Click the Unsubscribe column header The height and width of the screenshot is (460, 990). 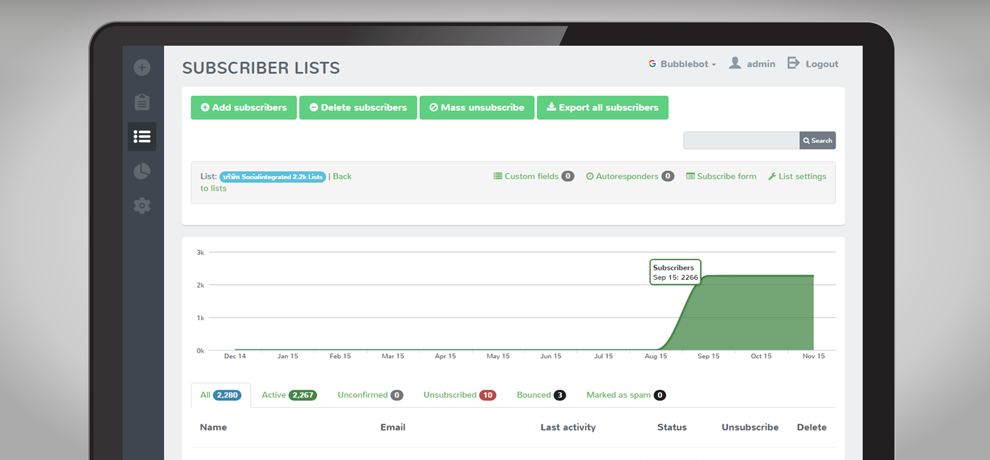750,427
